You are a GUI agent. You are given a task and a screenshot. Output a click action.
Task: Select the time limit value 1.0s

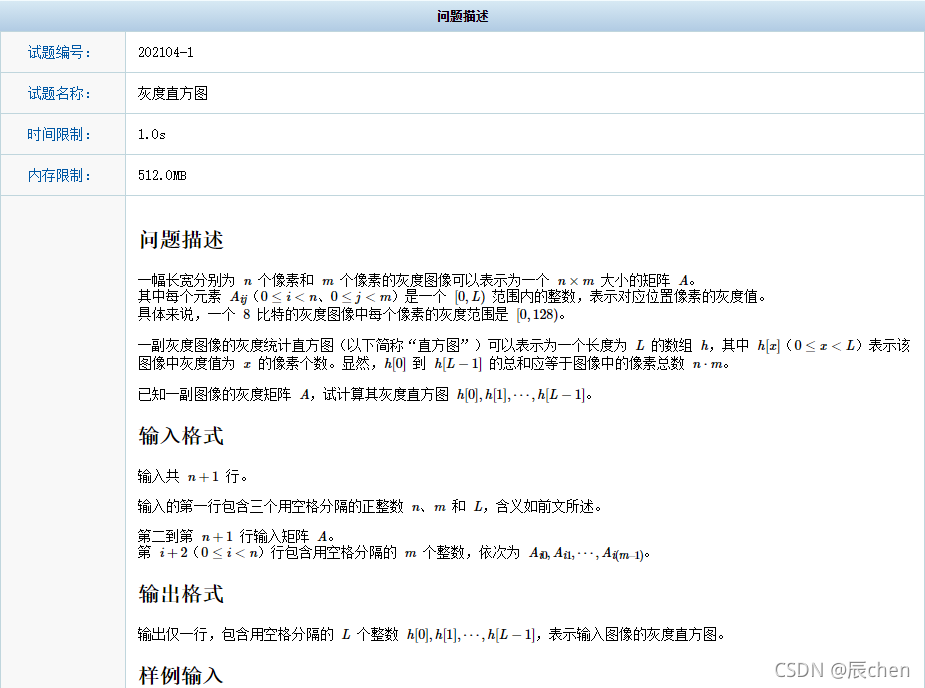[152, 134]
